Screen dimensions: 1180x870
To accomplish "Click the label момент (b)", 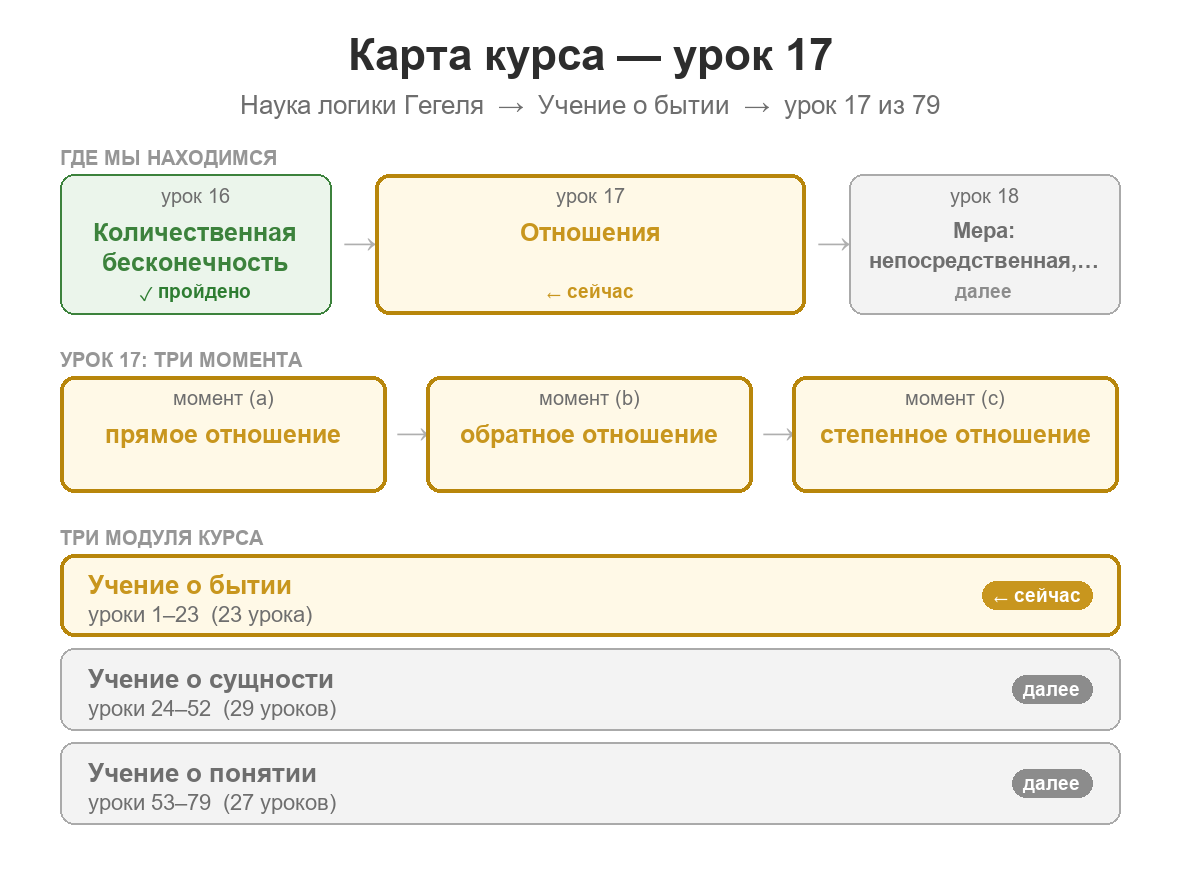I will (x=589, y=399).
